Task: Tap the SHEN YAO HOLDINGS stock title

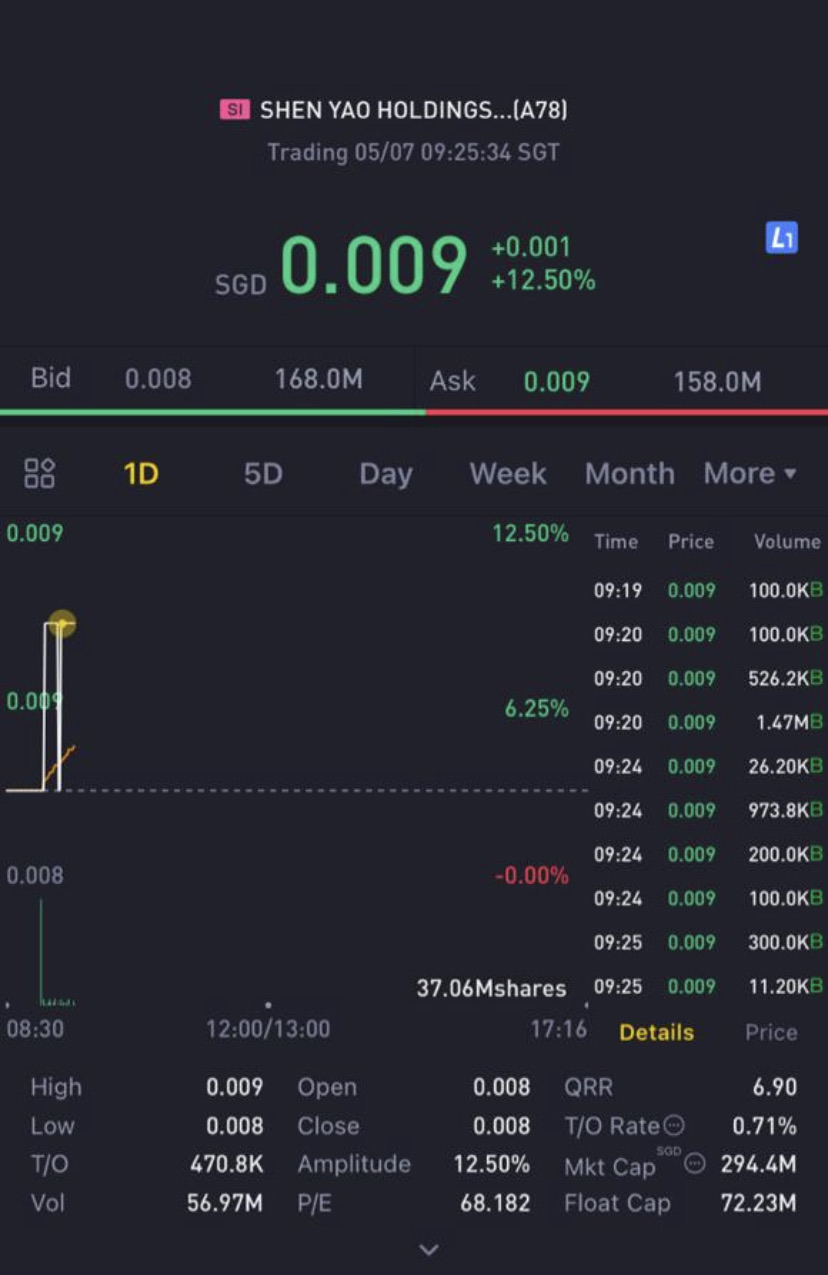Action: pyautogui.click(x=414, y=110)
